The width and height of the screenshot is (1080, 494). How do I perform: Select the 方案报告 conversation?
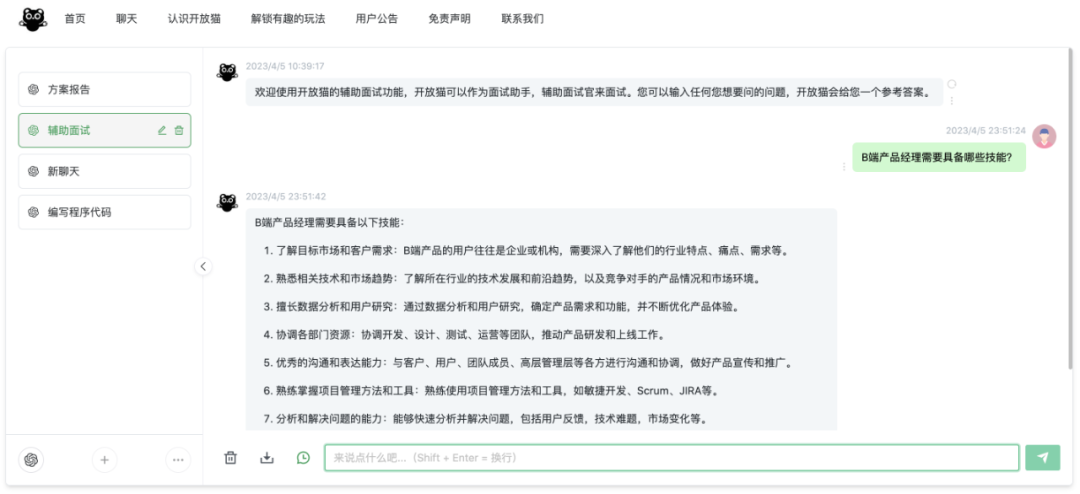click(x=105, y=90)
